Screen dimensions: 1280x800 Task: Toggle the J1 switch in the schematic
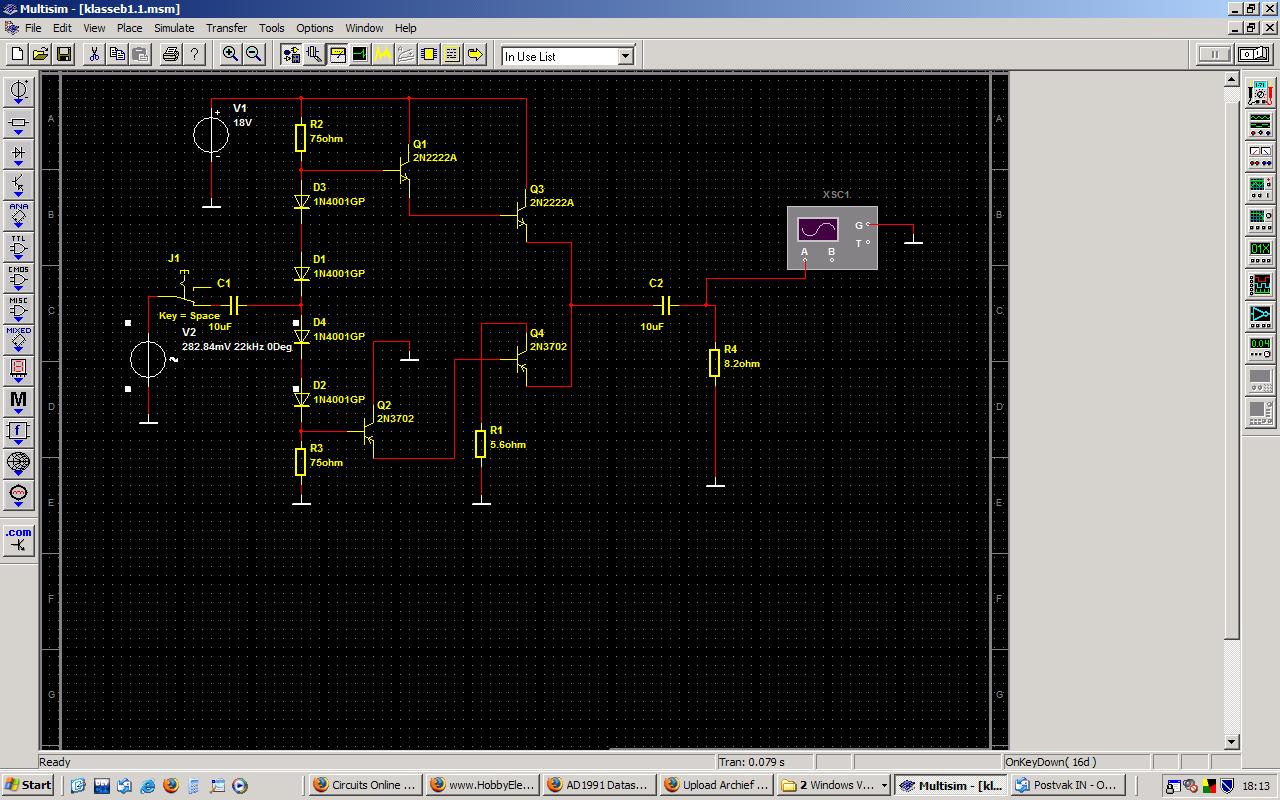[184, 286]
